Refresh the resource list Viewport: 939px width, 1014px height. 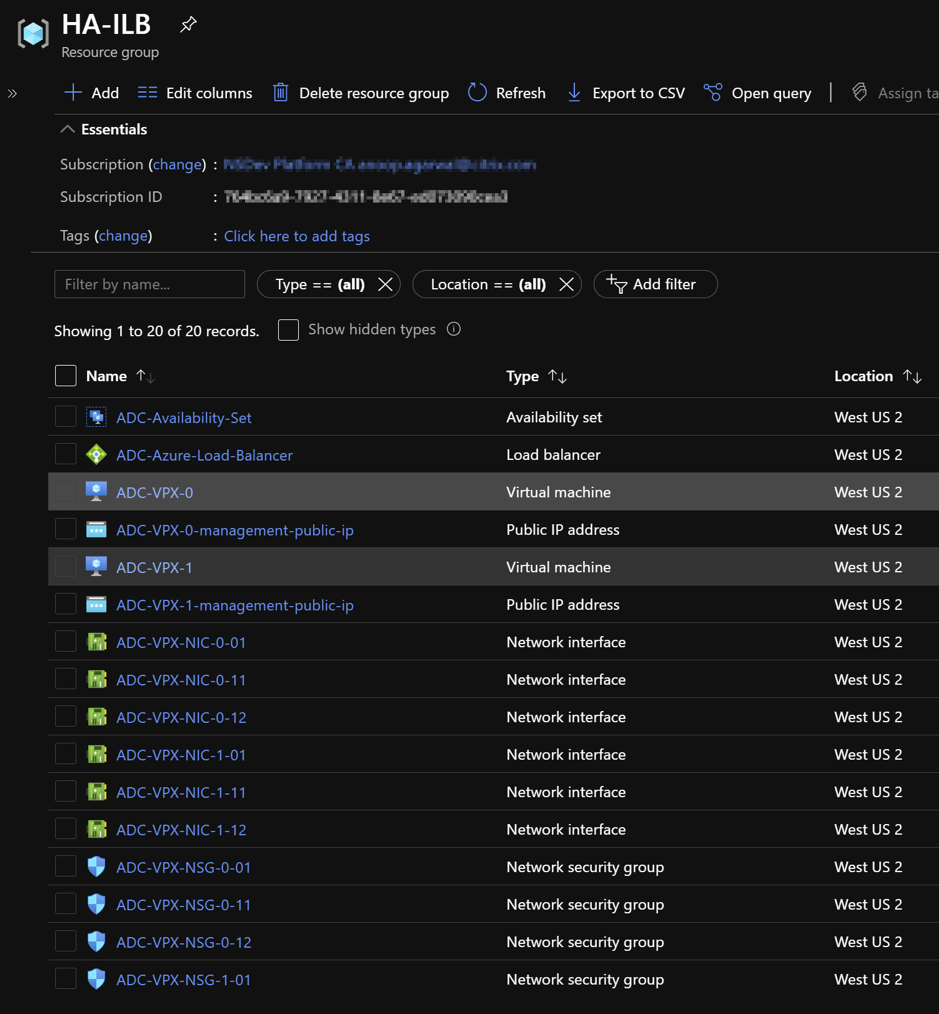pos(507,93)
